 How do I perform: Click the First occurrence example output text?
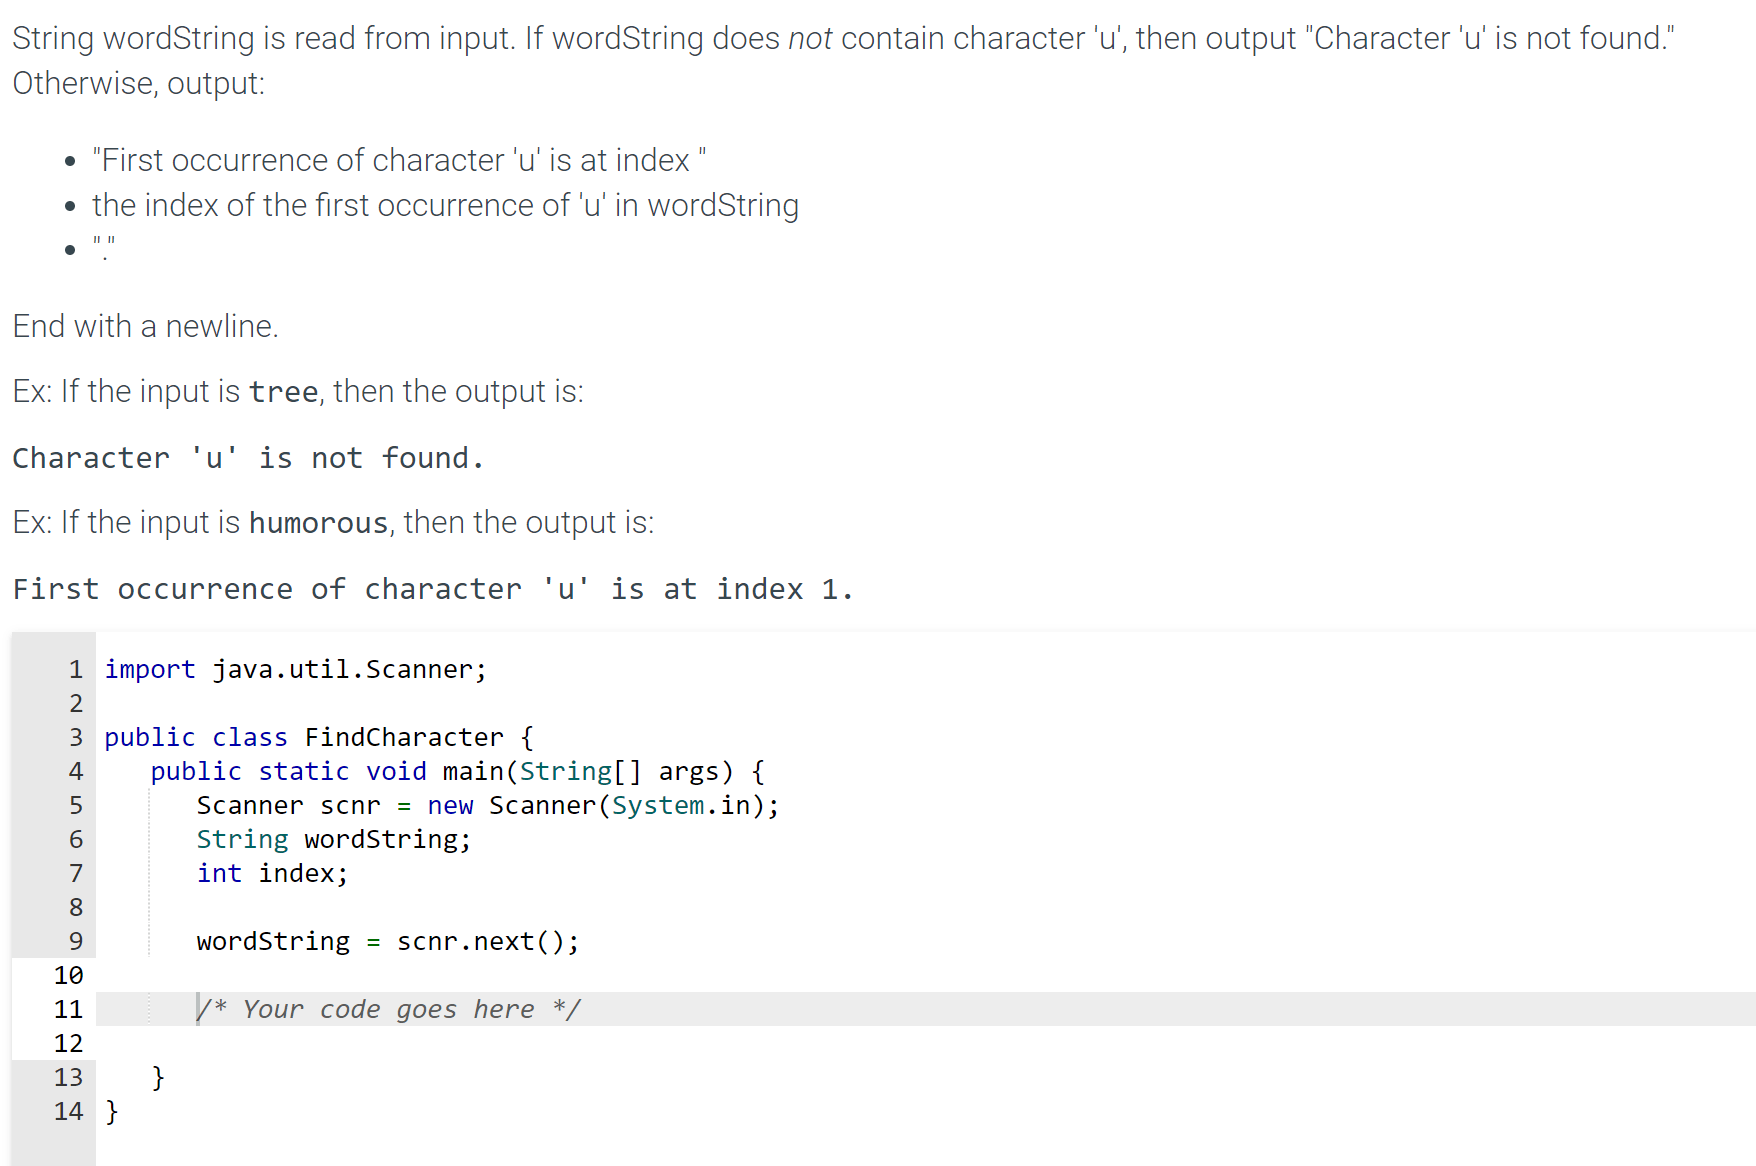pos(432,588)
